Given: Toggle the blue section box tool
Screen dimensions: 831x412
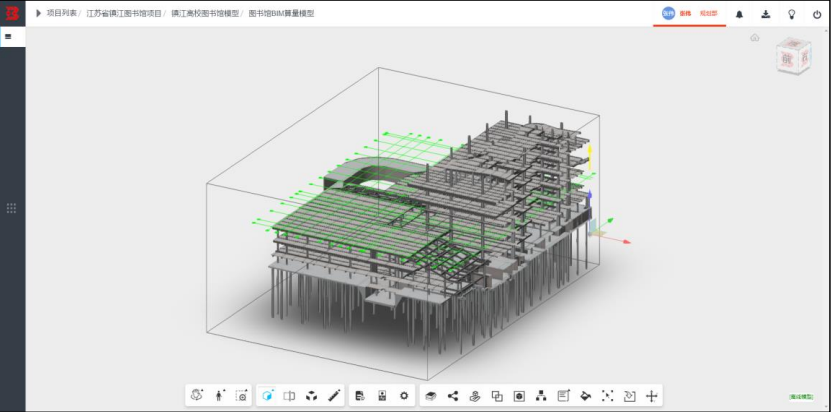Looking at the screenshot, I should [x=268, y=396].
